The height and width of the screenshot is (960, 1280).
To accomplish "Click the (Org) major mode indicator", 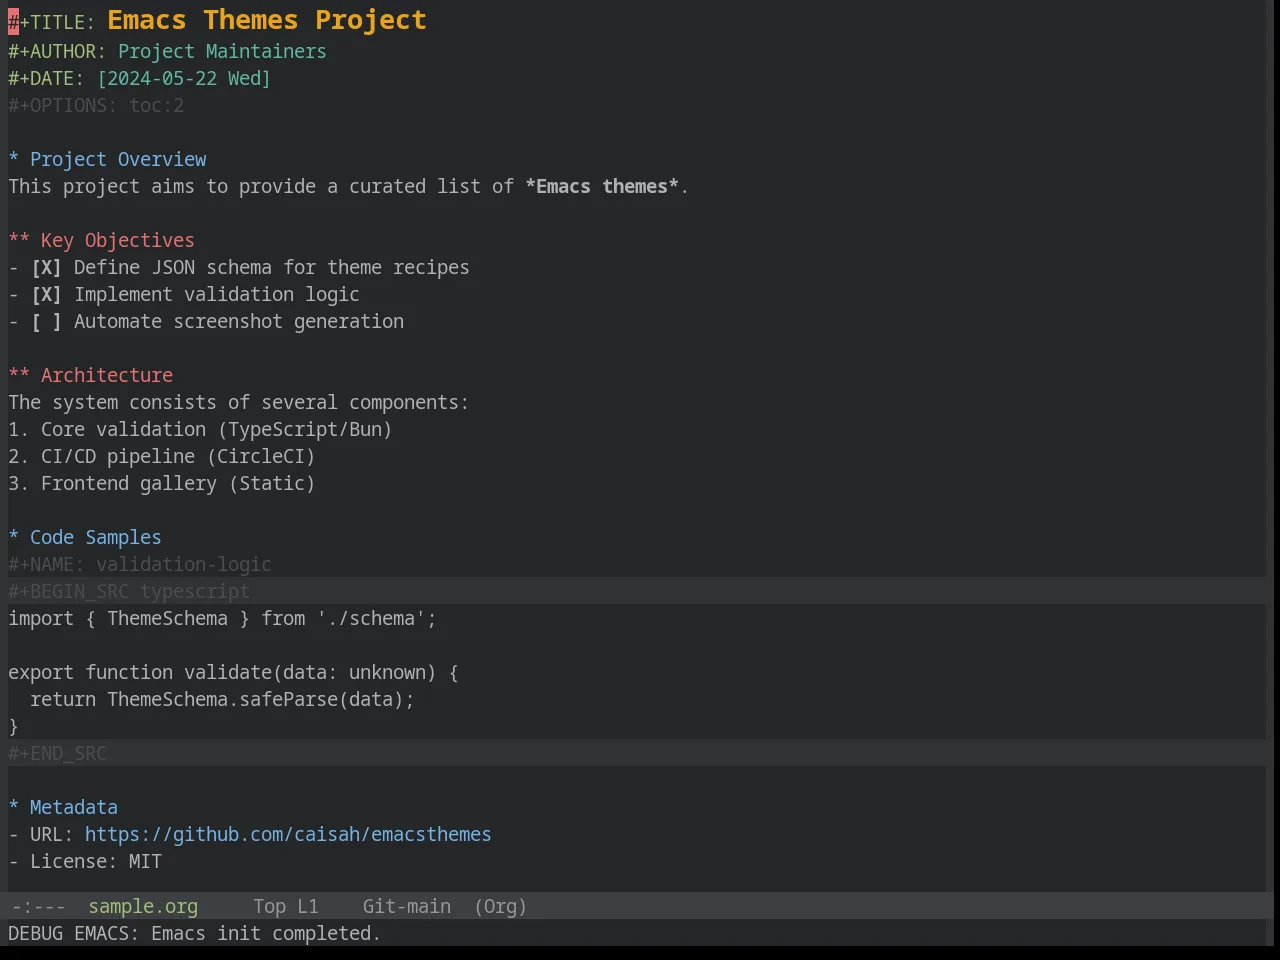I will coord(500,906).
